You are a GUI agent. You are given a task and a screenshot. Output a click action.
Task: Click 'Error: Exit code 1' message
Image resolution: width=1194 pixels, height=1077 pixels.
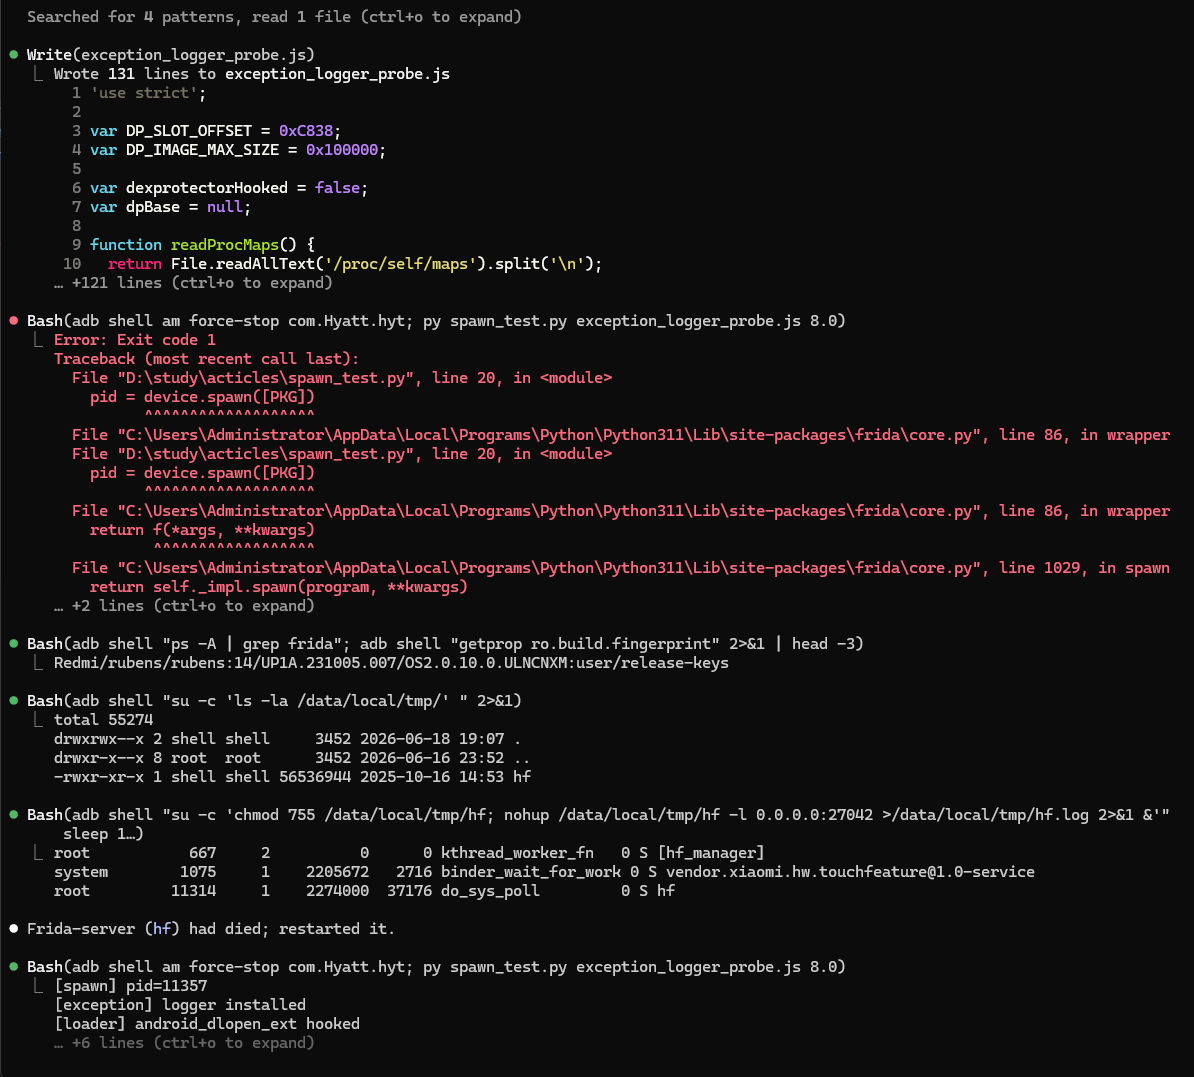coord(134,340)
